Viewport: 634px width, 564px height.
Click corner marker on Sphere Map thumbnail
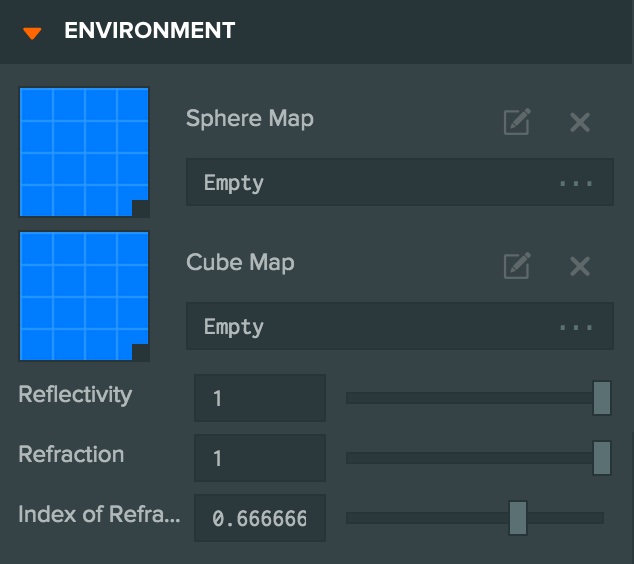coord(141,208)
